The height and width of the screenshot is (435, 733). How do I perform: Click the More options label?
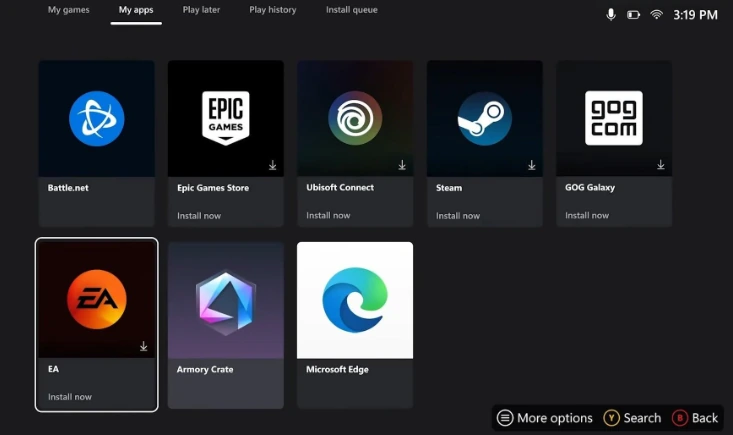point(554,418)
